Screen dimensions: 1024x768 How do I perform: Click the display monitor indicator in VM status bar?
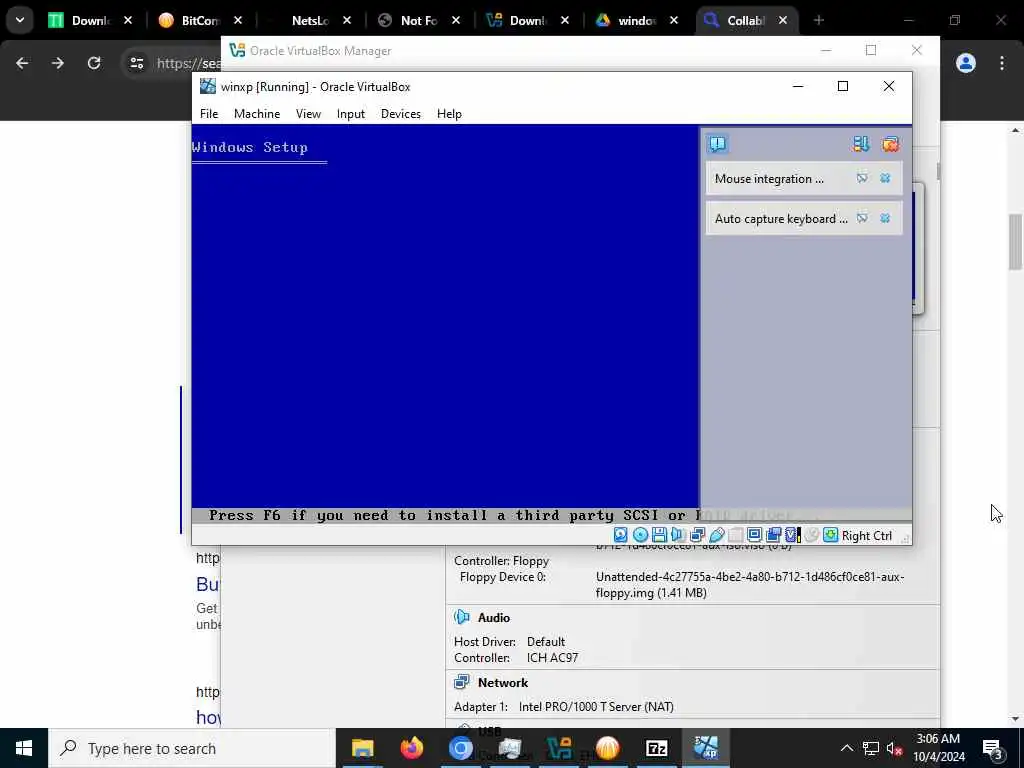click(x=754, y=536)
